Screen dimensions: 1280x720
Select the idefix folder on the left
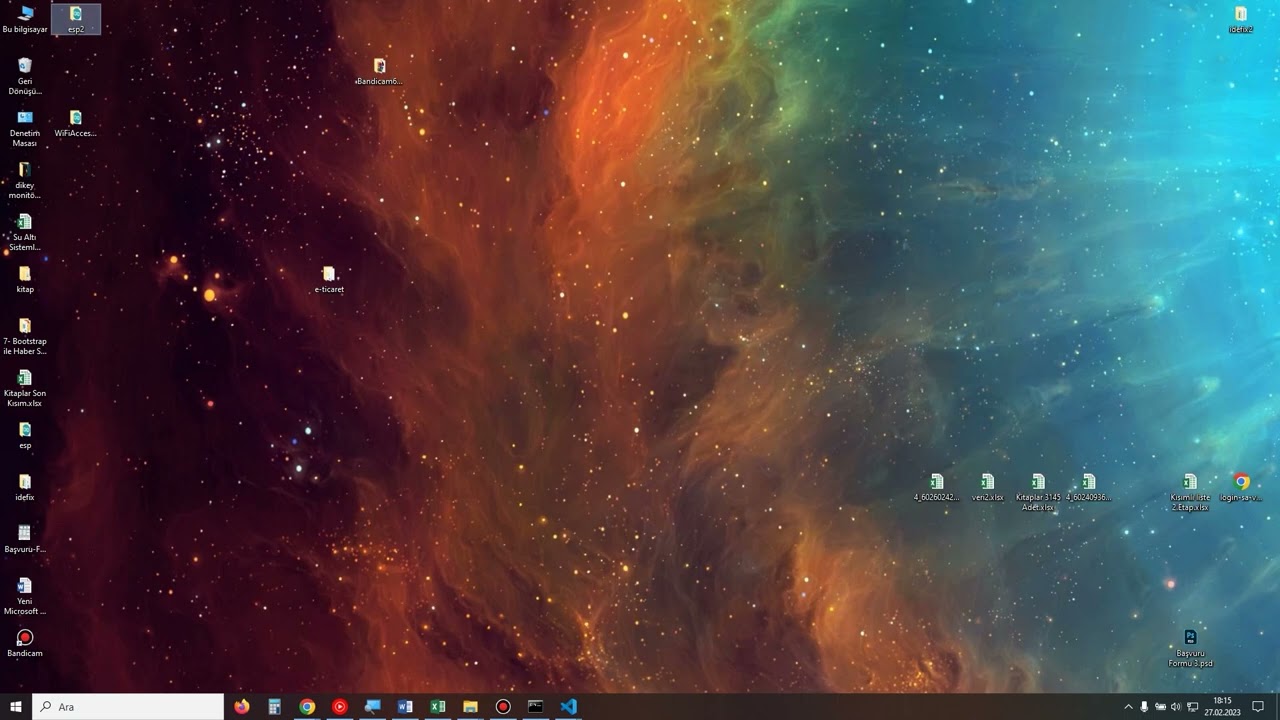(25, 487)
